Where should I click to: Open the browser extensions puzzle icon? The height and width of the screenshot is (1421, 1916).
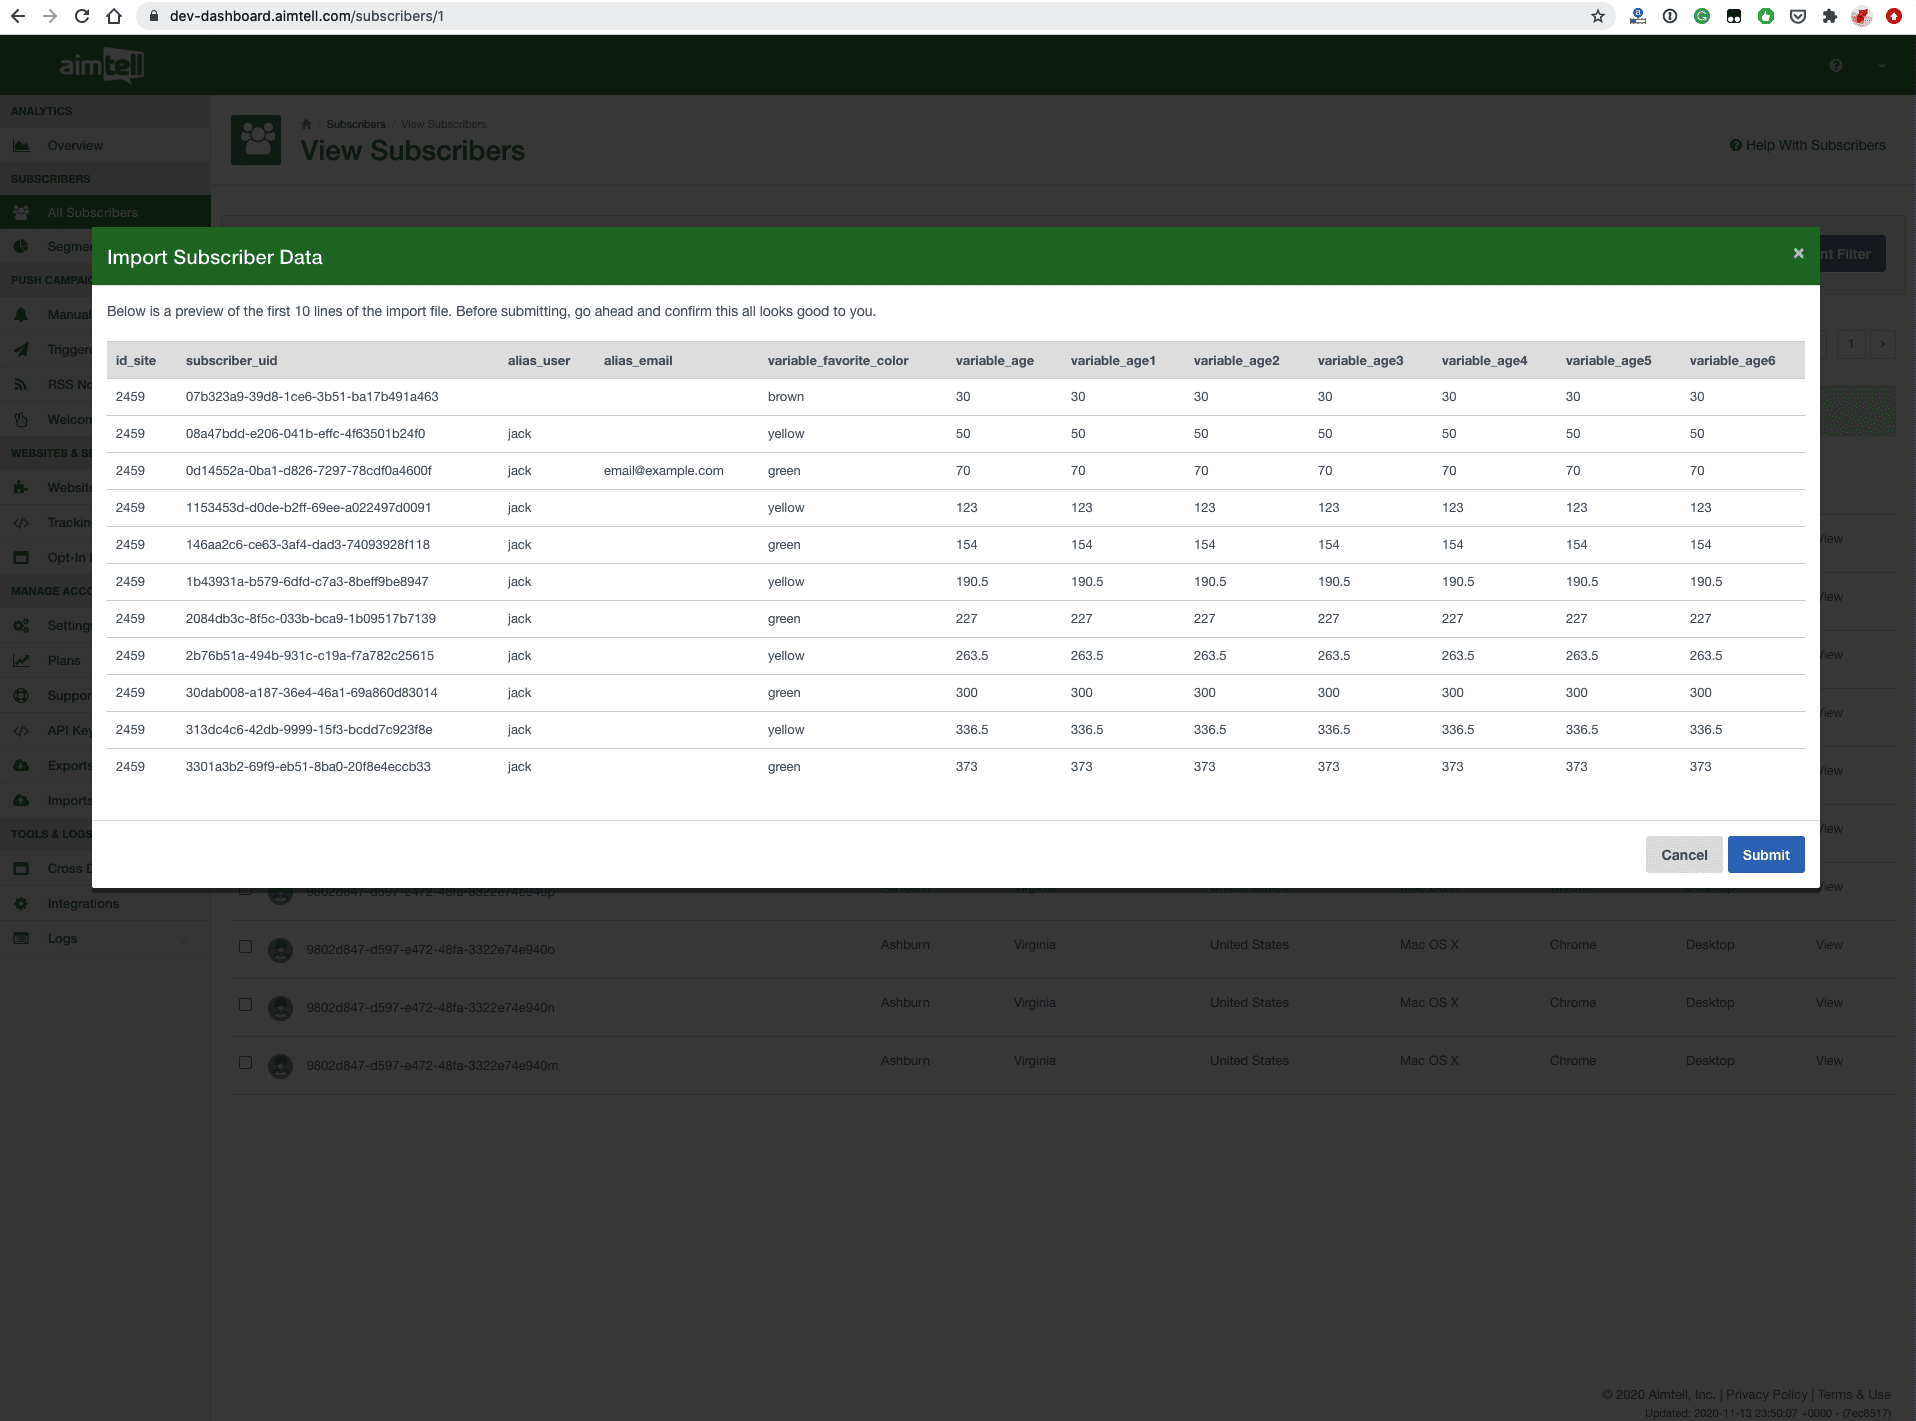1829,16
